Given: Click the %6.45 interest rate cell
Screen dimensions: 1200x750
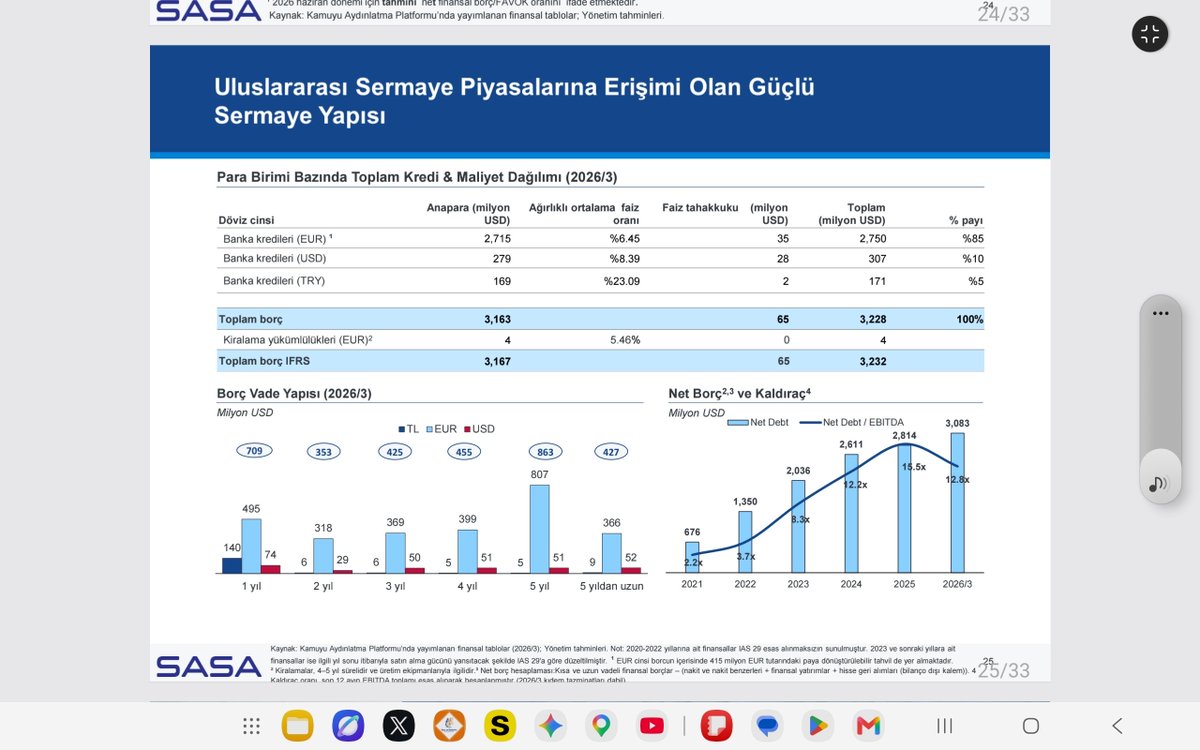Looking at the screenshot, I should tap(624, 239).
